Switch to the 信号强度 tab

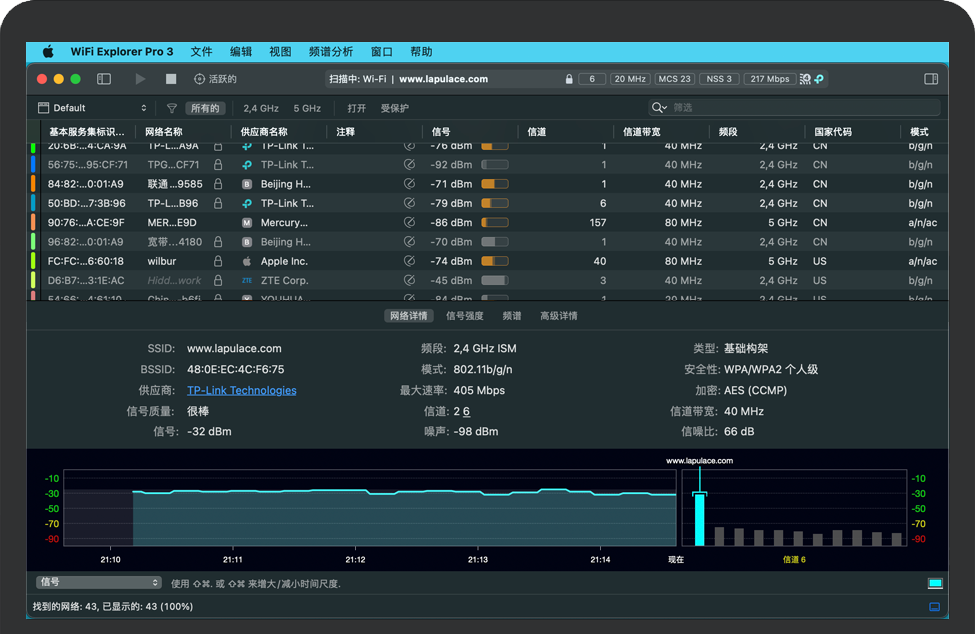[x=464, y=316]
